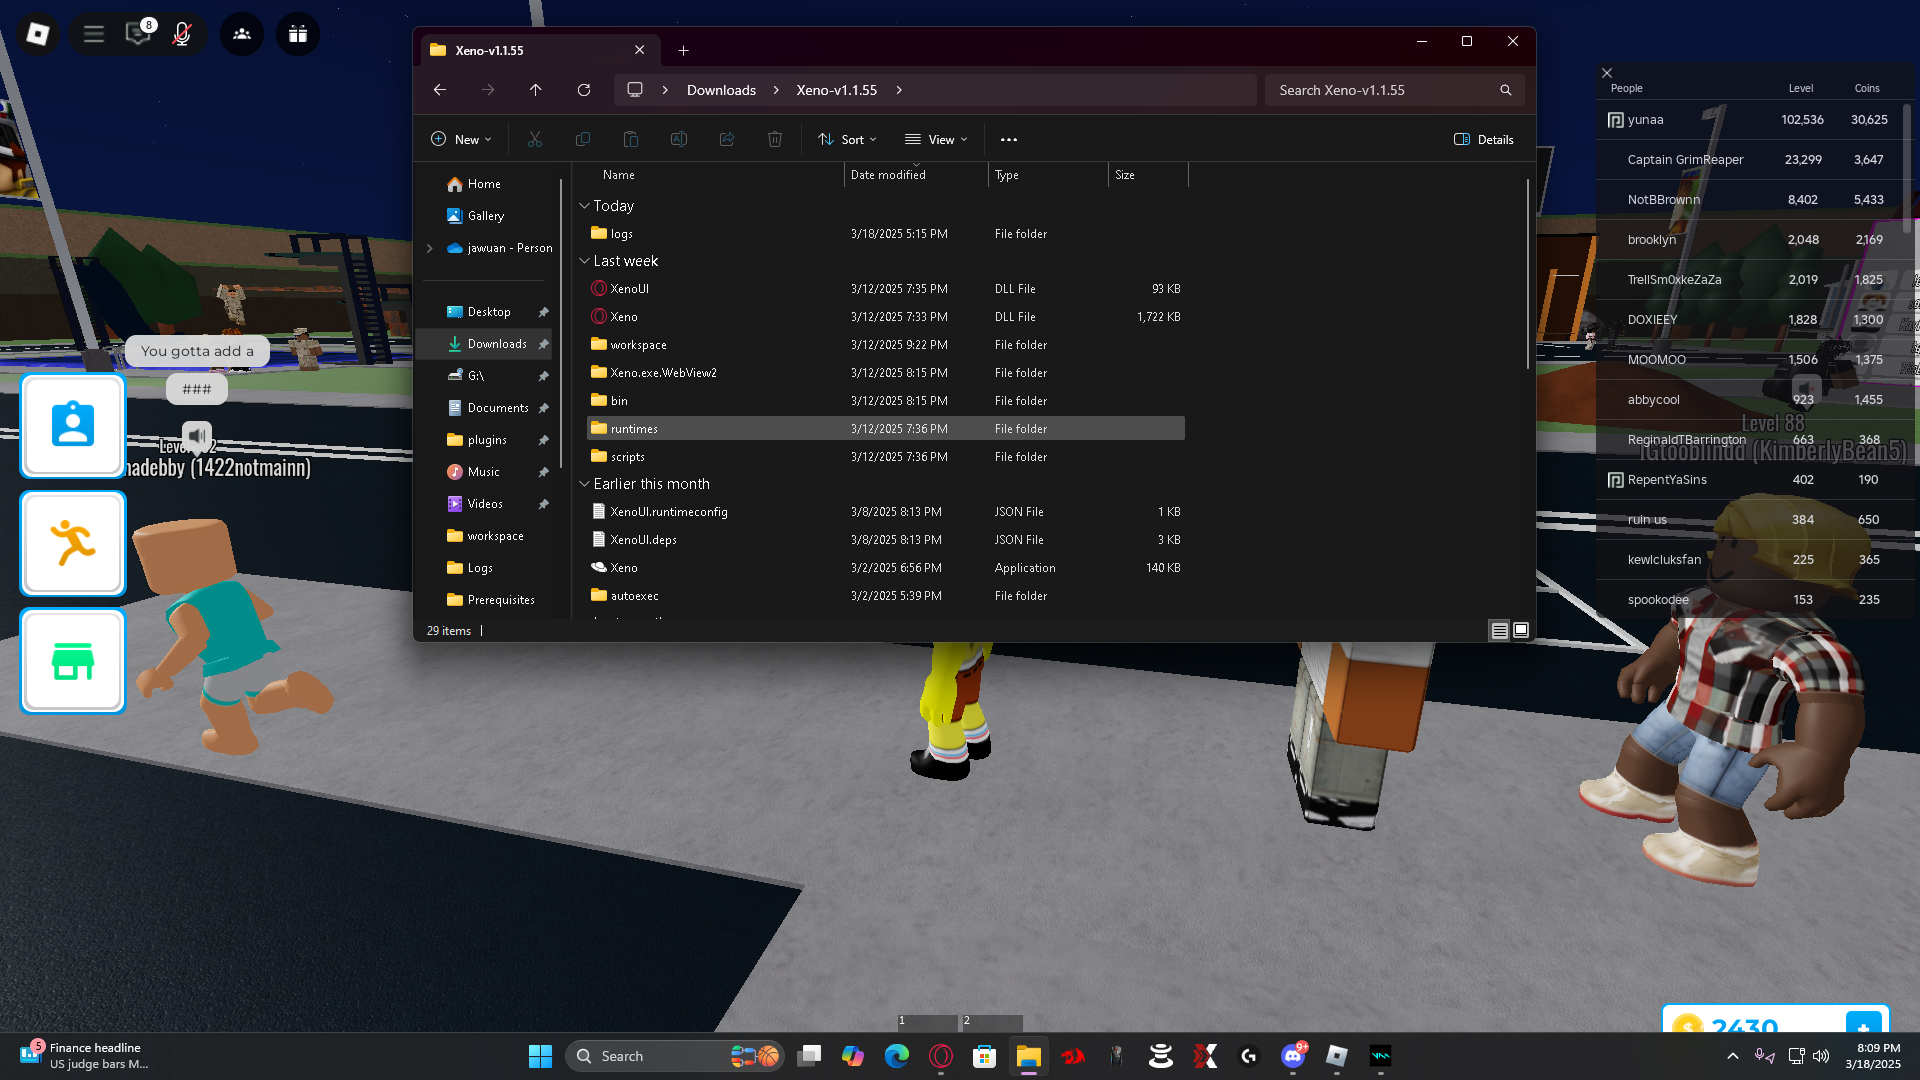This screenshot has width=1920, height=1080.
Task: Select the Xeno.exe.WebView2 folder
Action: [x=886, y=373]
